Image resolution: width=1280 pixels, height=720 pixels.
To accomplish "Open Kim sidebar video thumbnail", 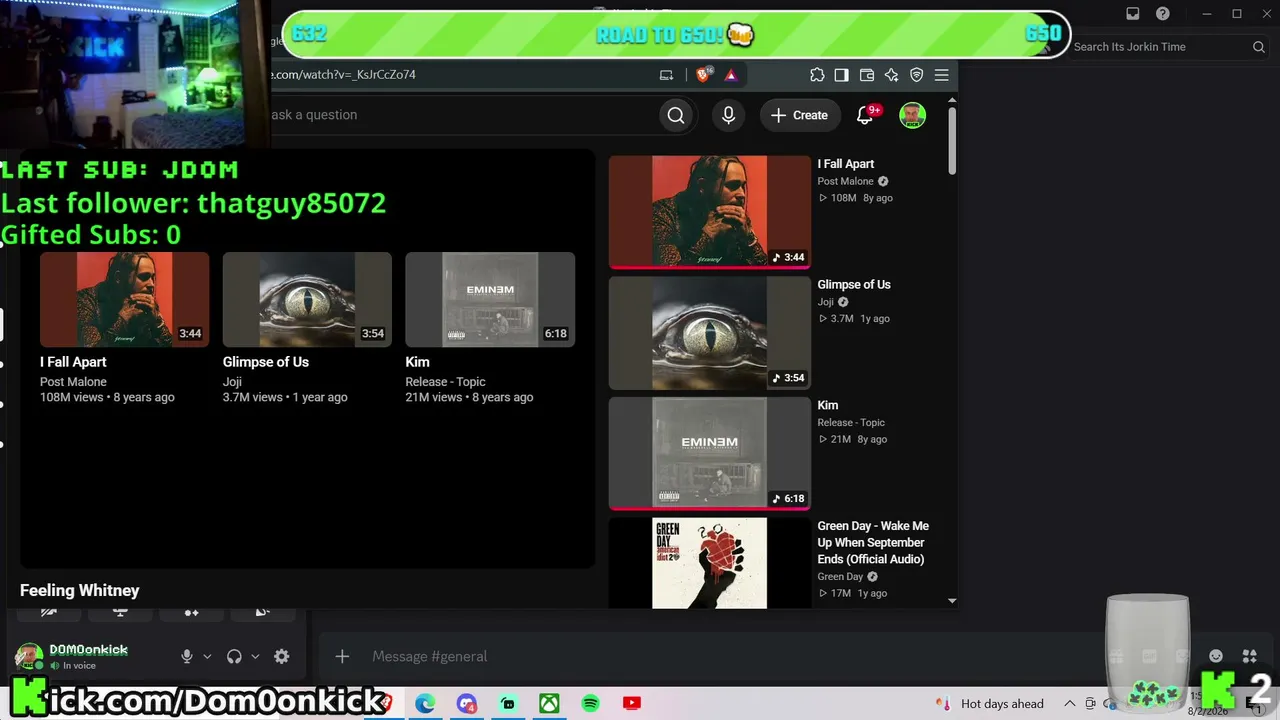I will click(x=710, y=453).
